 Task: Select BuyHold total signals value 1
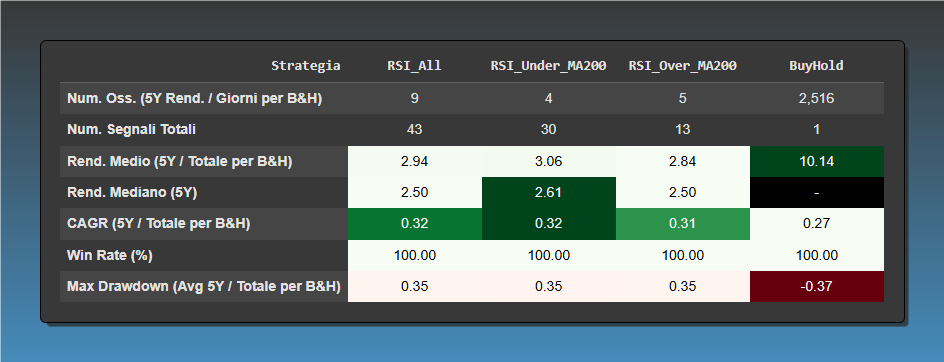pos(817,130)
